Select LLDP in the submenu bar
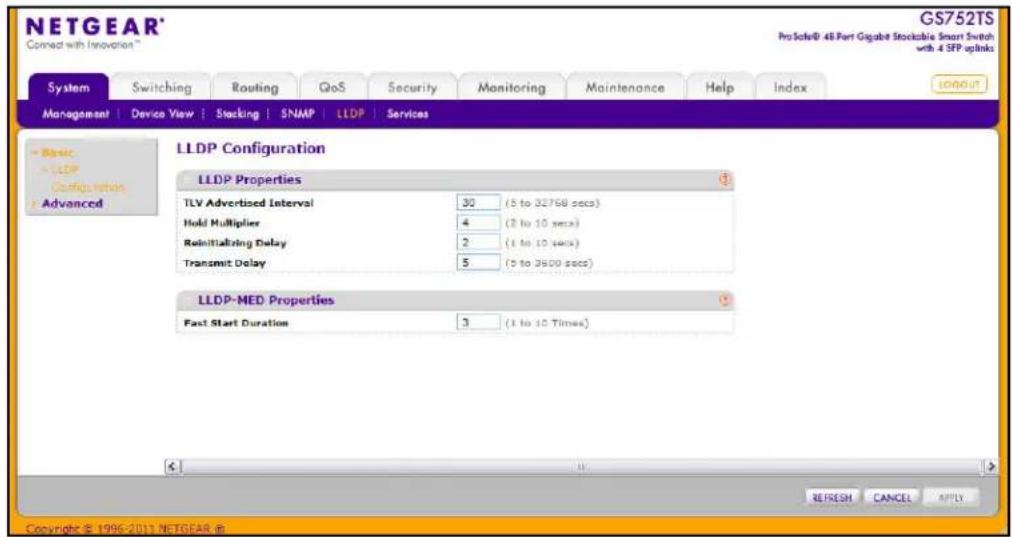 (x=351, y=114)
